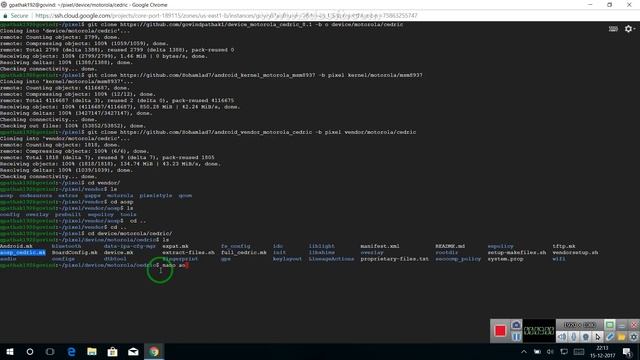The width and height of the screenshot is (640, 360).
Task: Minimize the recorder toolbar
Action: coord(622,325)
